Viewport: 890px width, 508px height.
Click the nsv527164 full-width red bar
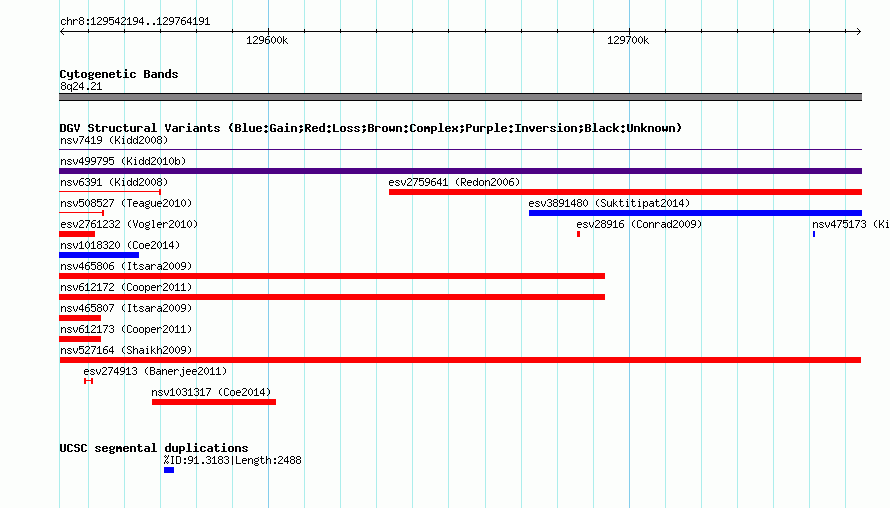460,360
